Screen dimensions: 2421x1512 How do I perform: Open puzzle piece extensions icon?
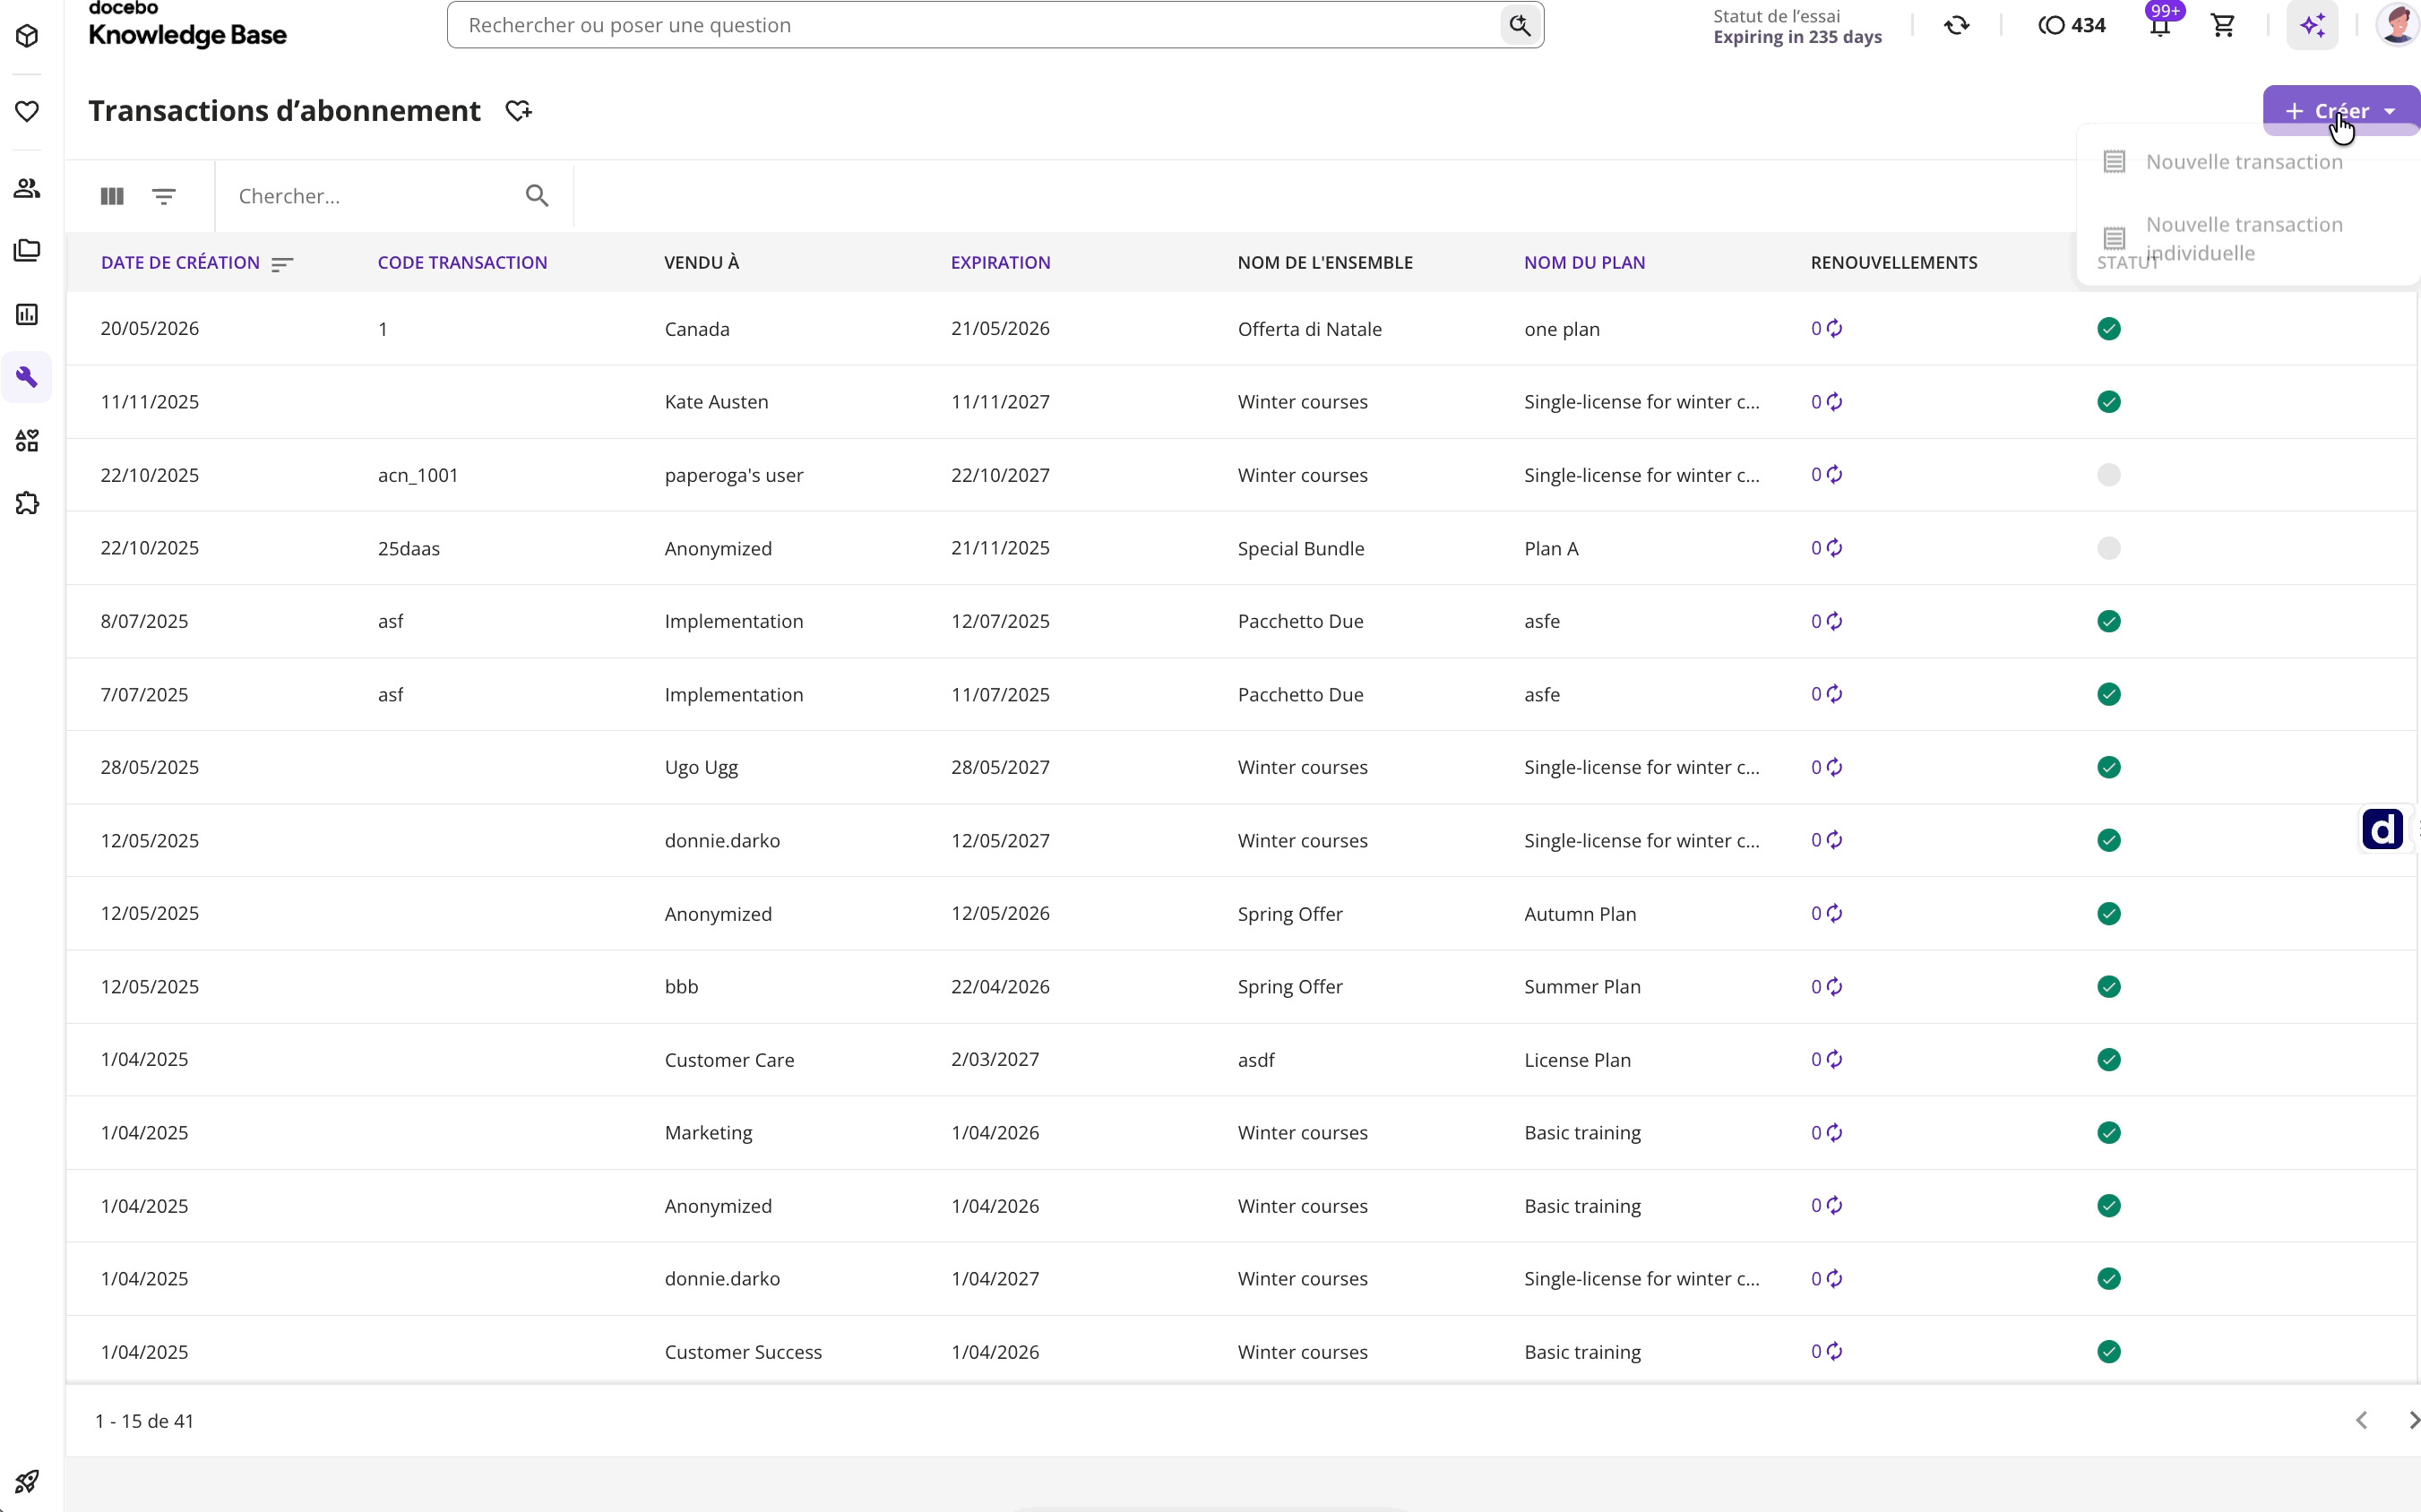[27, 503]
